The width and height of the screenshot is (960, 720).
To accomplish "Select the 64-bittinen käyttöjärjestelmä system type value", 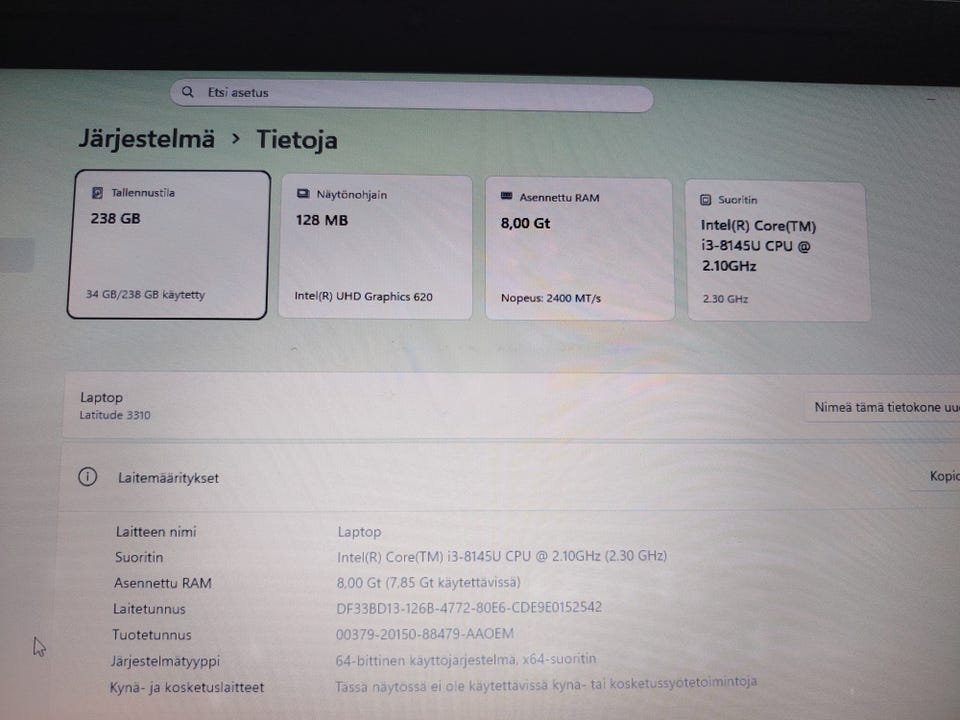I will click(465, 659).
